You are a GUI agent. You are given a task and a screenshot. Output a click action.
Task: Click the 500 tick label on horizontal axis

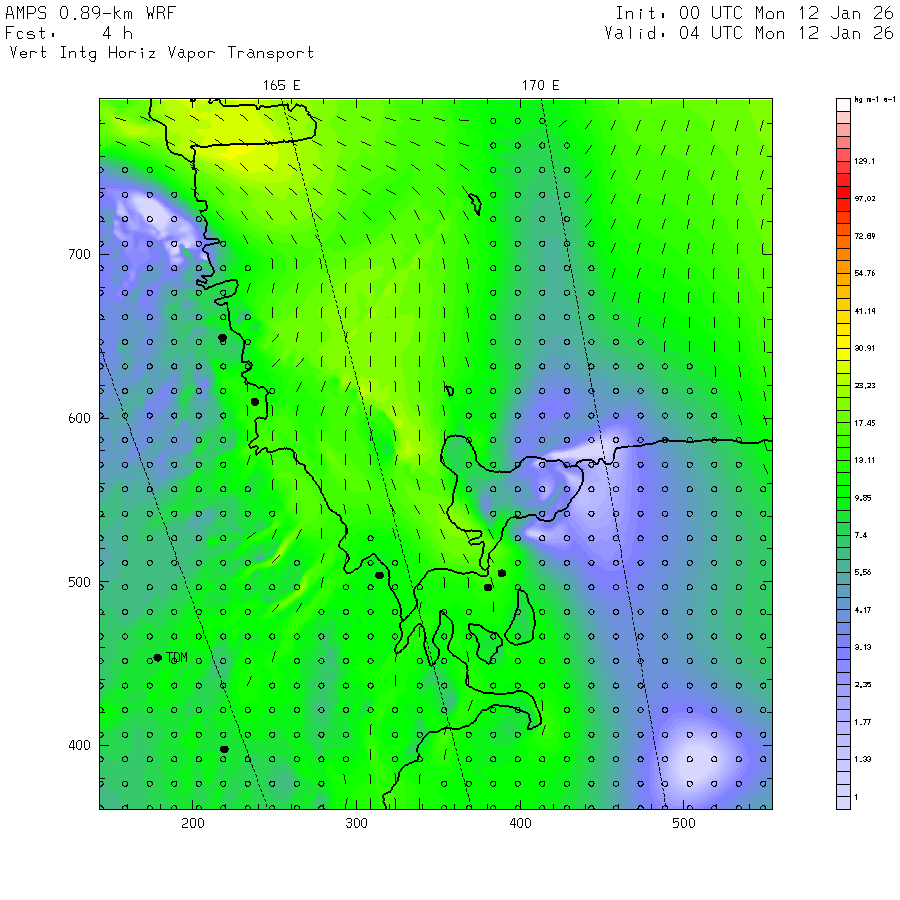click(684, 823)
